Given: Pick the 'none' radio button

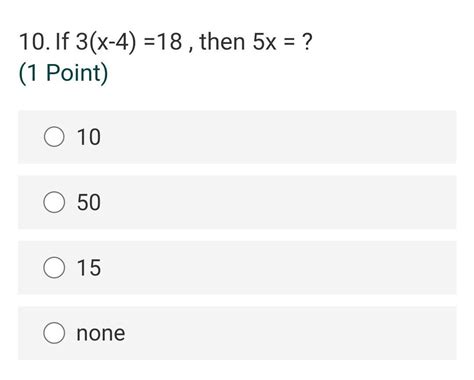Looking at the screenshot, I should [54, 333].
